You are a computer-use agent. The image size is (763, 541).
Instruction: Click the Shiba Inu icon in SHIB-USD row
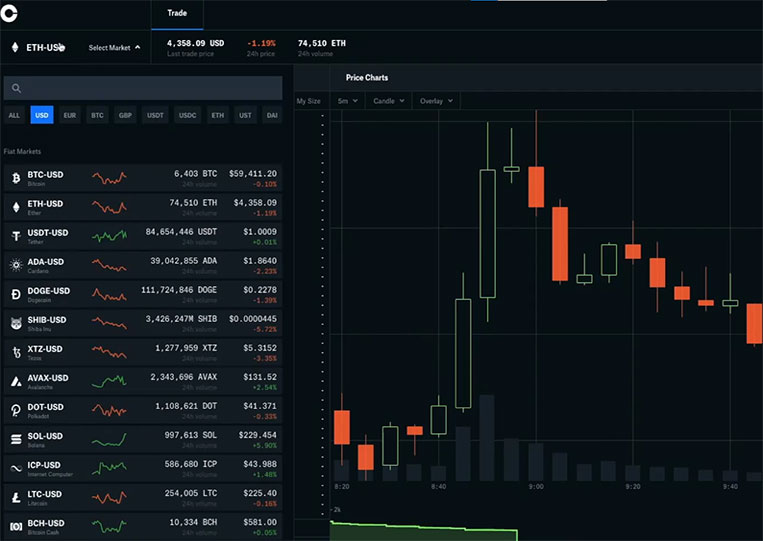point(16,324)
